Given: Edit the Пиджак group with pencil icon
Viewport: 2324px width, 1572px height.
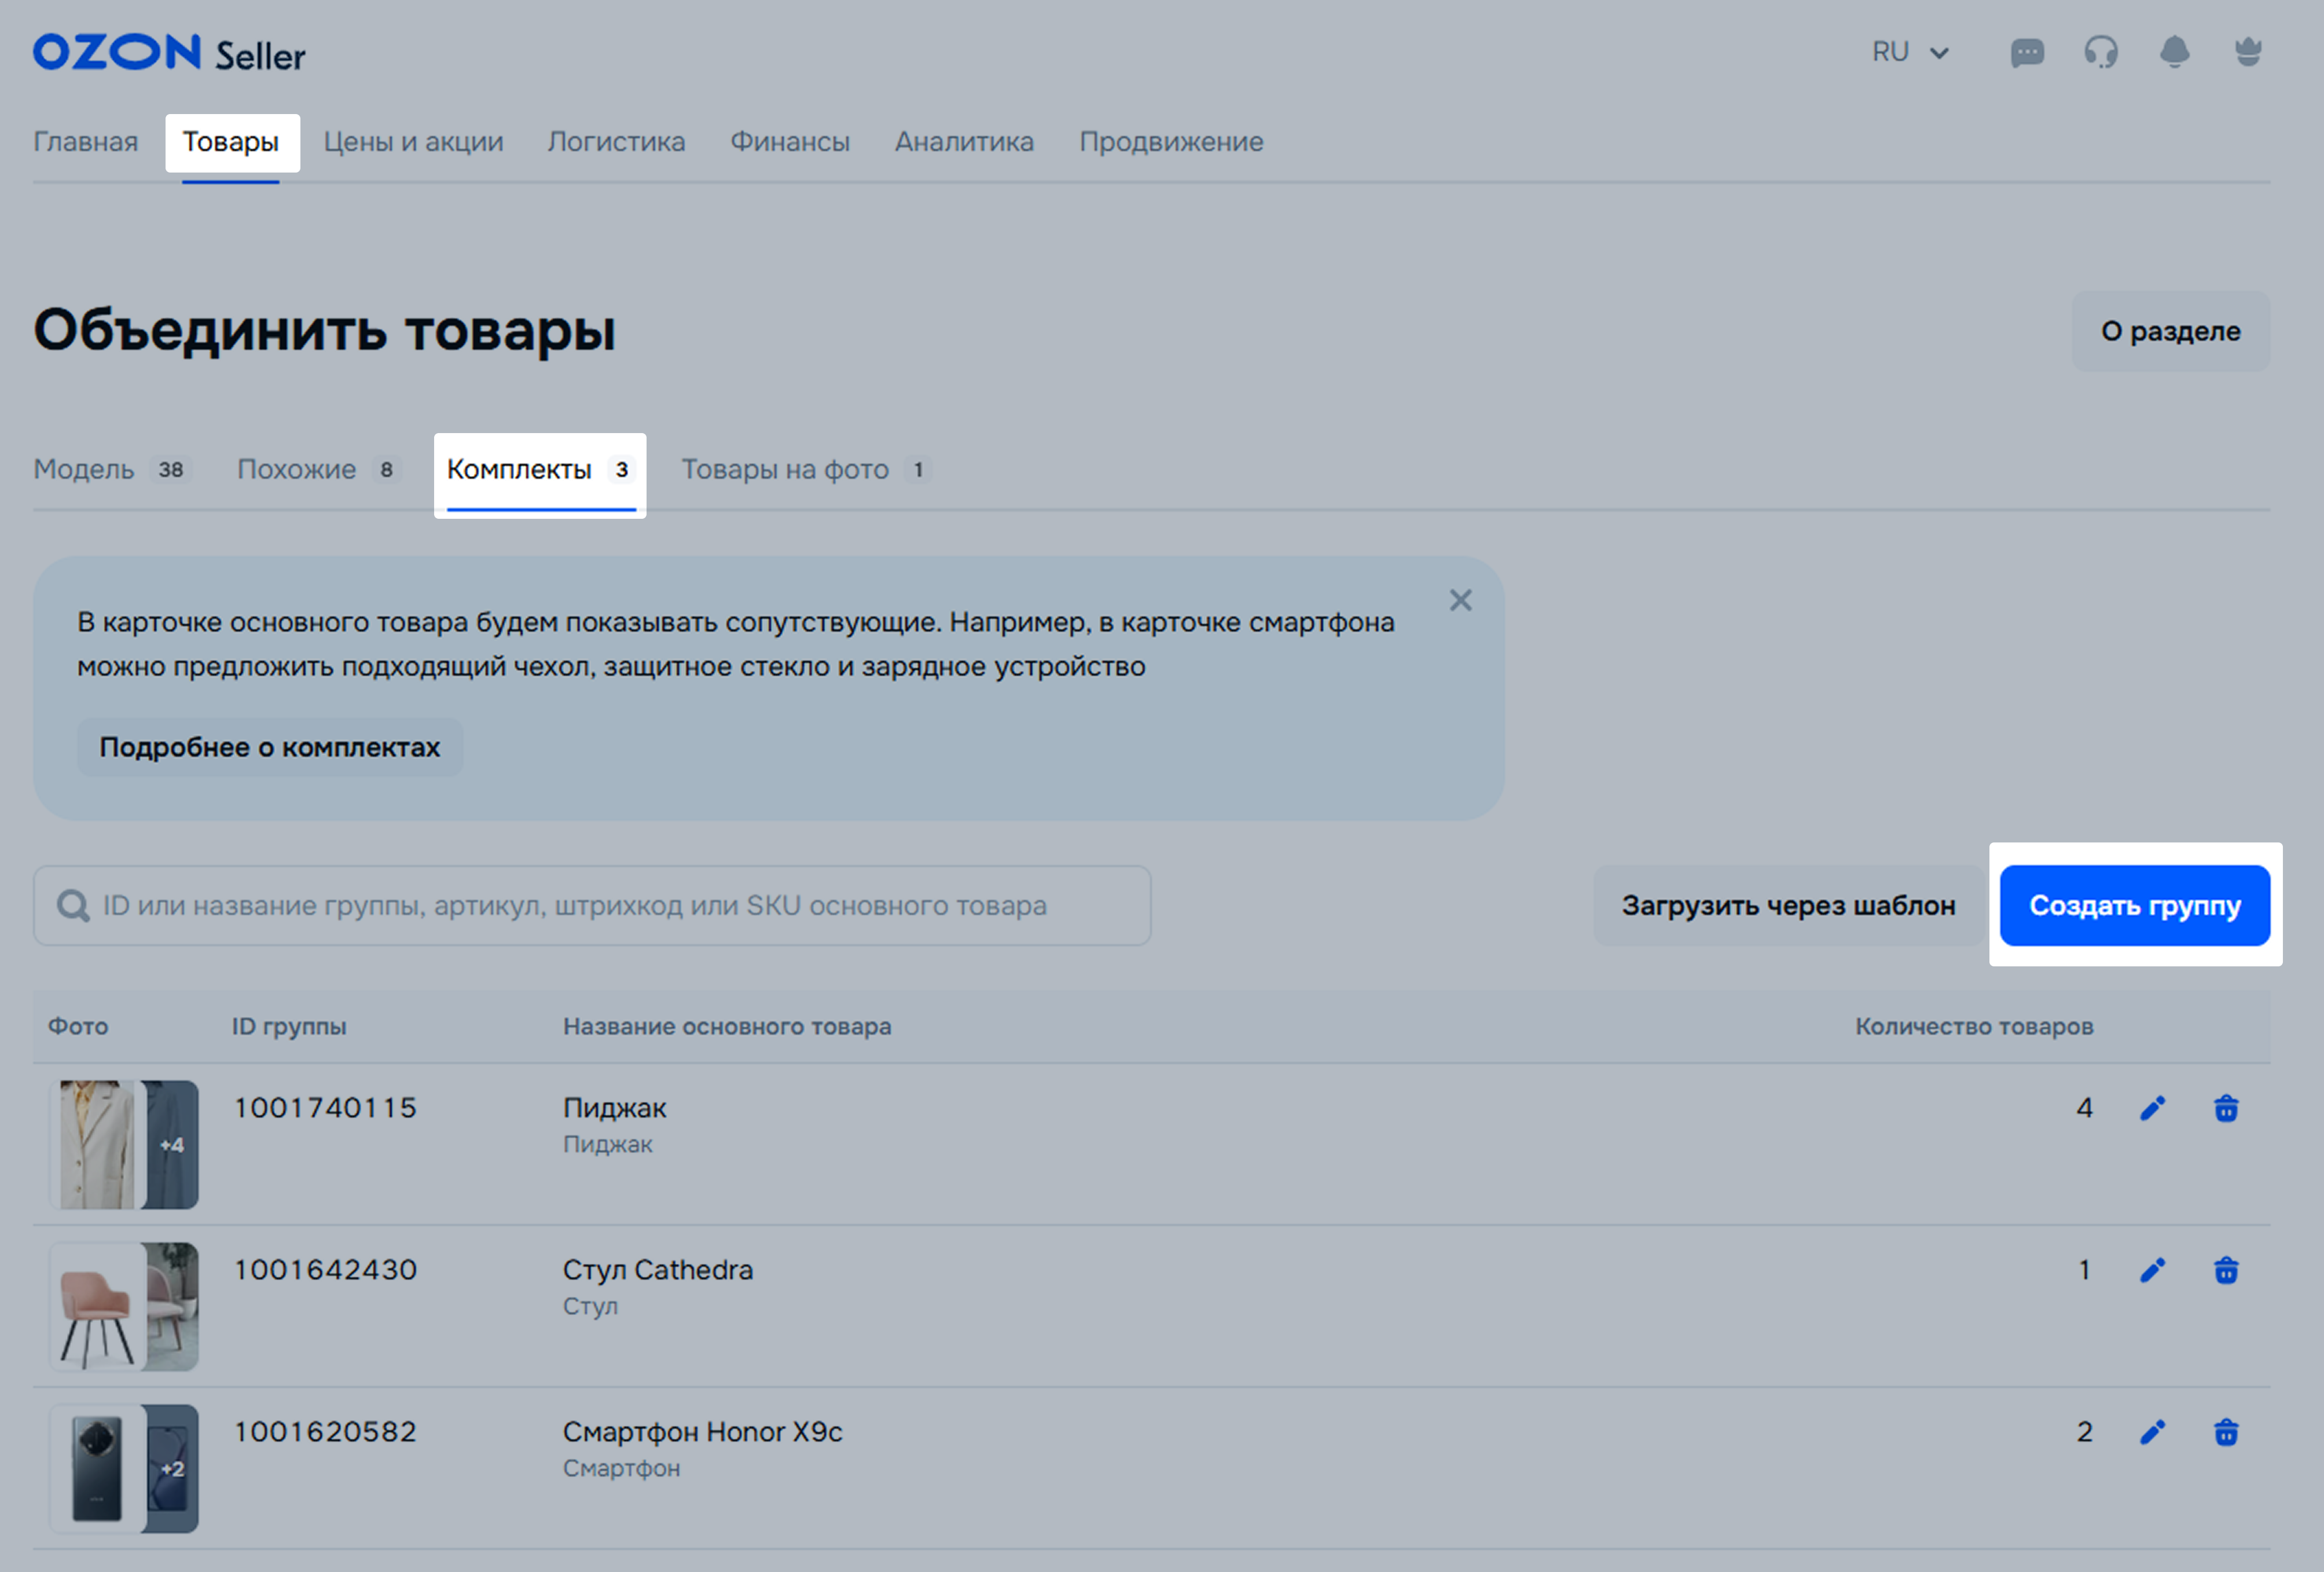Looking at the screenshot, I should (2152, 1108).
